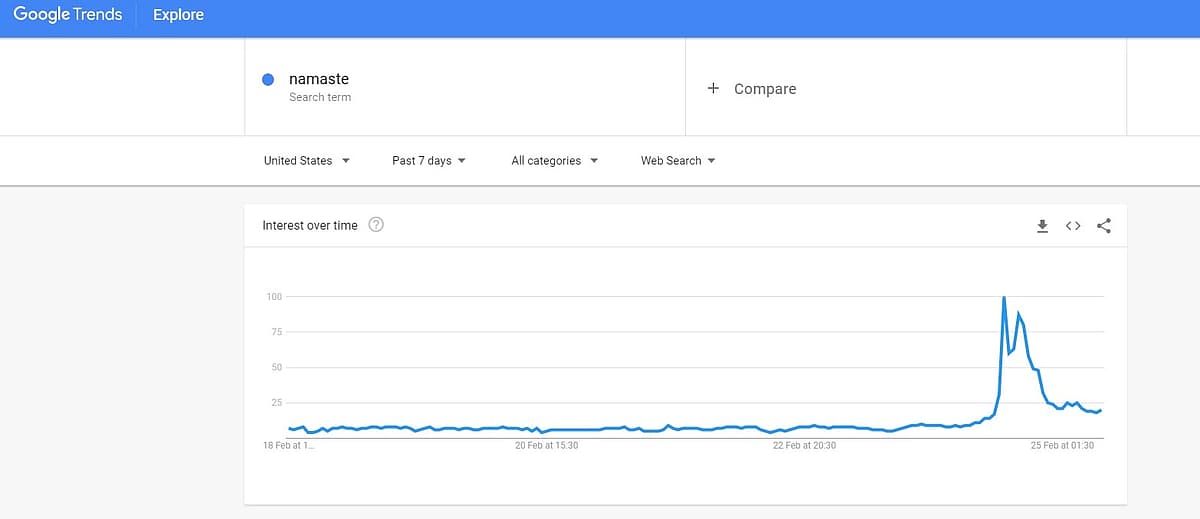The image size is (1200, 519).
Task: Open the Interest over time help icon
Action: tap(376, 225)
